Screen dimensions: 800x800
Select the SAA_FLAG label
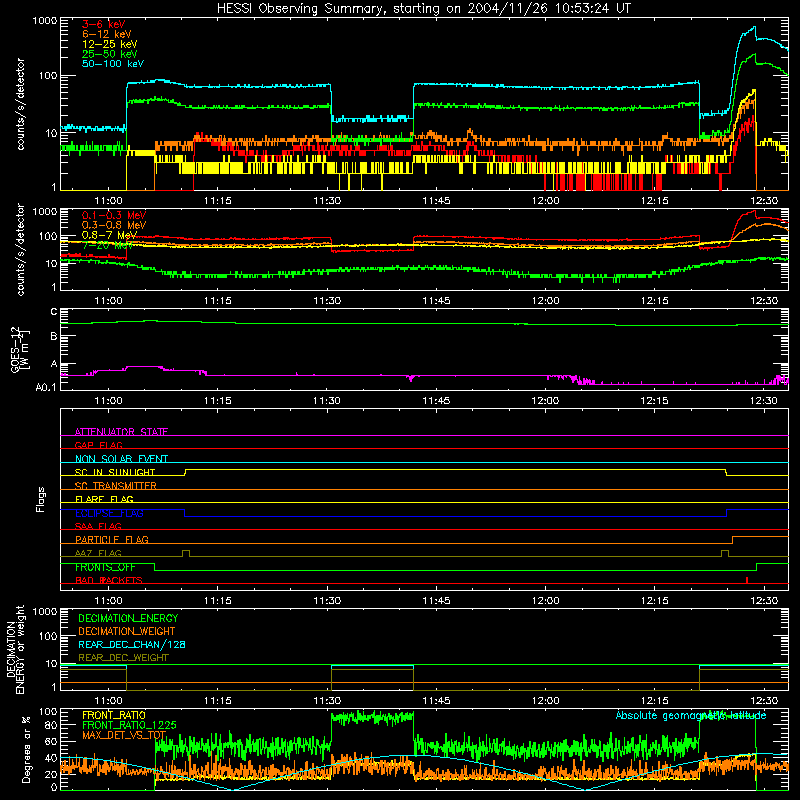coord(98,526)
